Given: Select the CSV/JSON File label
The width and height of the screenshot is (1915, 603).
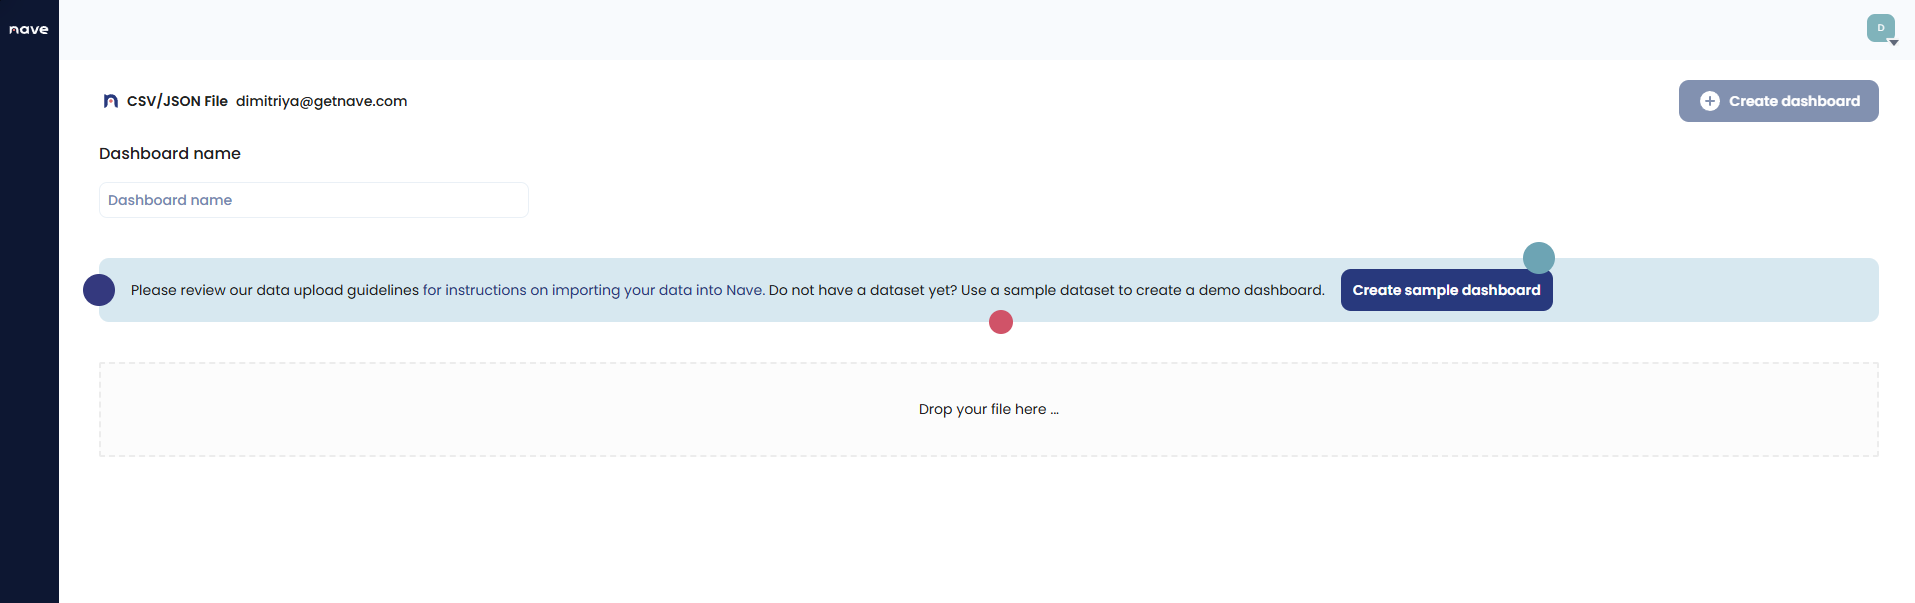Looking at the screenshot, I should pos(177,101).
